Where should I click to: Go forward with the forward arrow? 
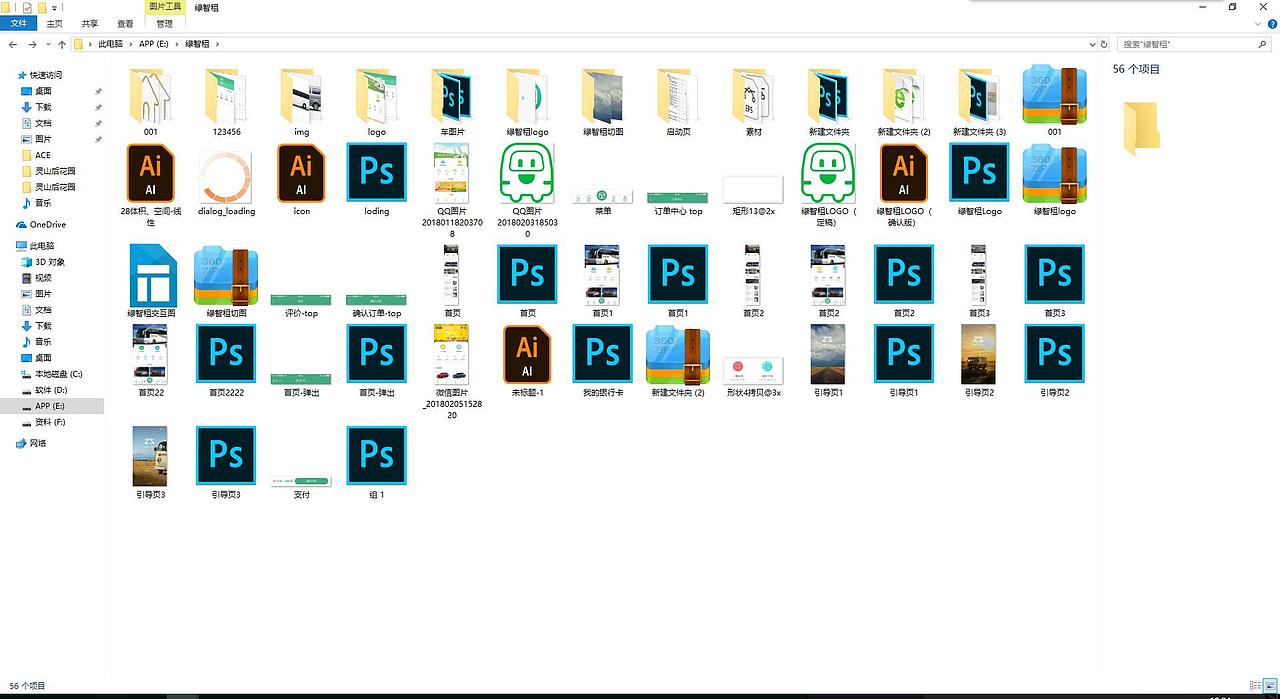click(x=33, y=45)
